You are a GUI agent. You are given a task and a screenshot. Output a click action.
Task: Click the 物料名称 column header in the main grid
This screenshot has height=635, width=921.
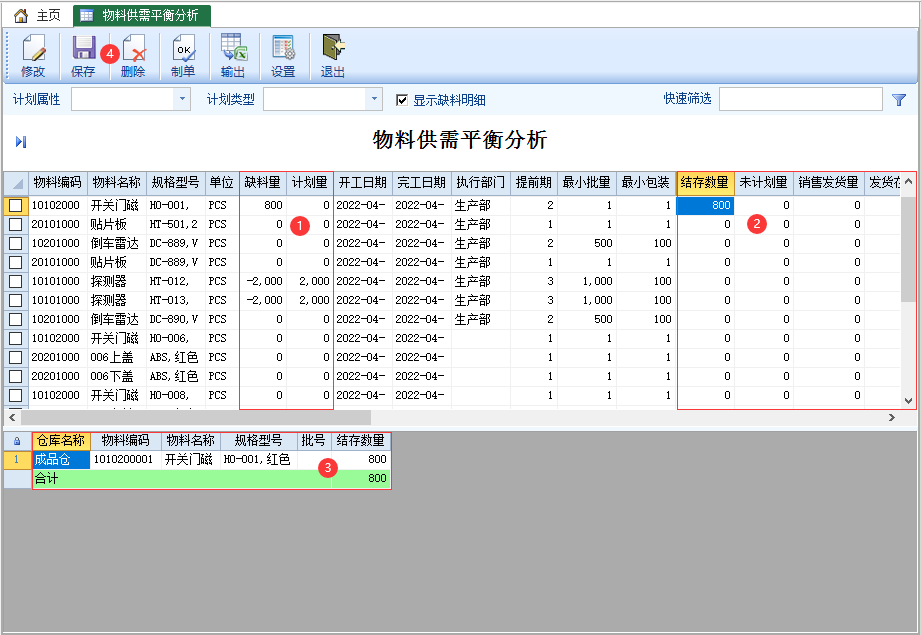coord(117,183)
